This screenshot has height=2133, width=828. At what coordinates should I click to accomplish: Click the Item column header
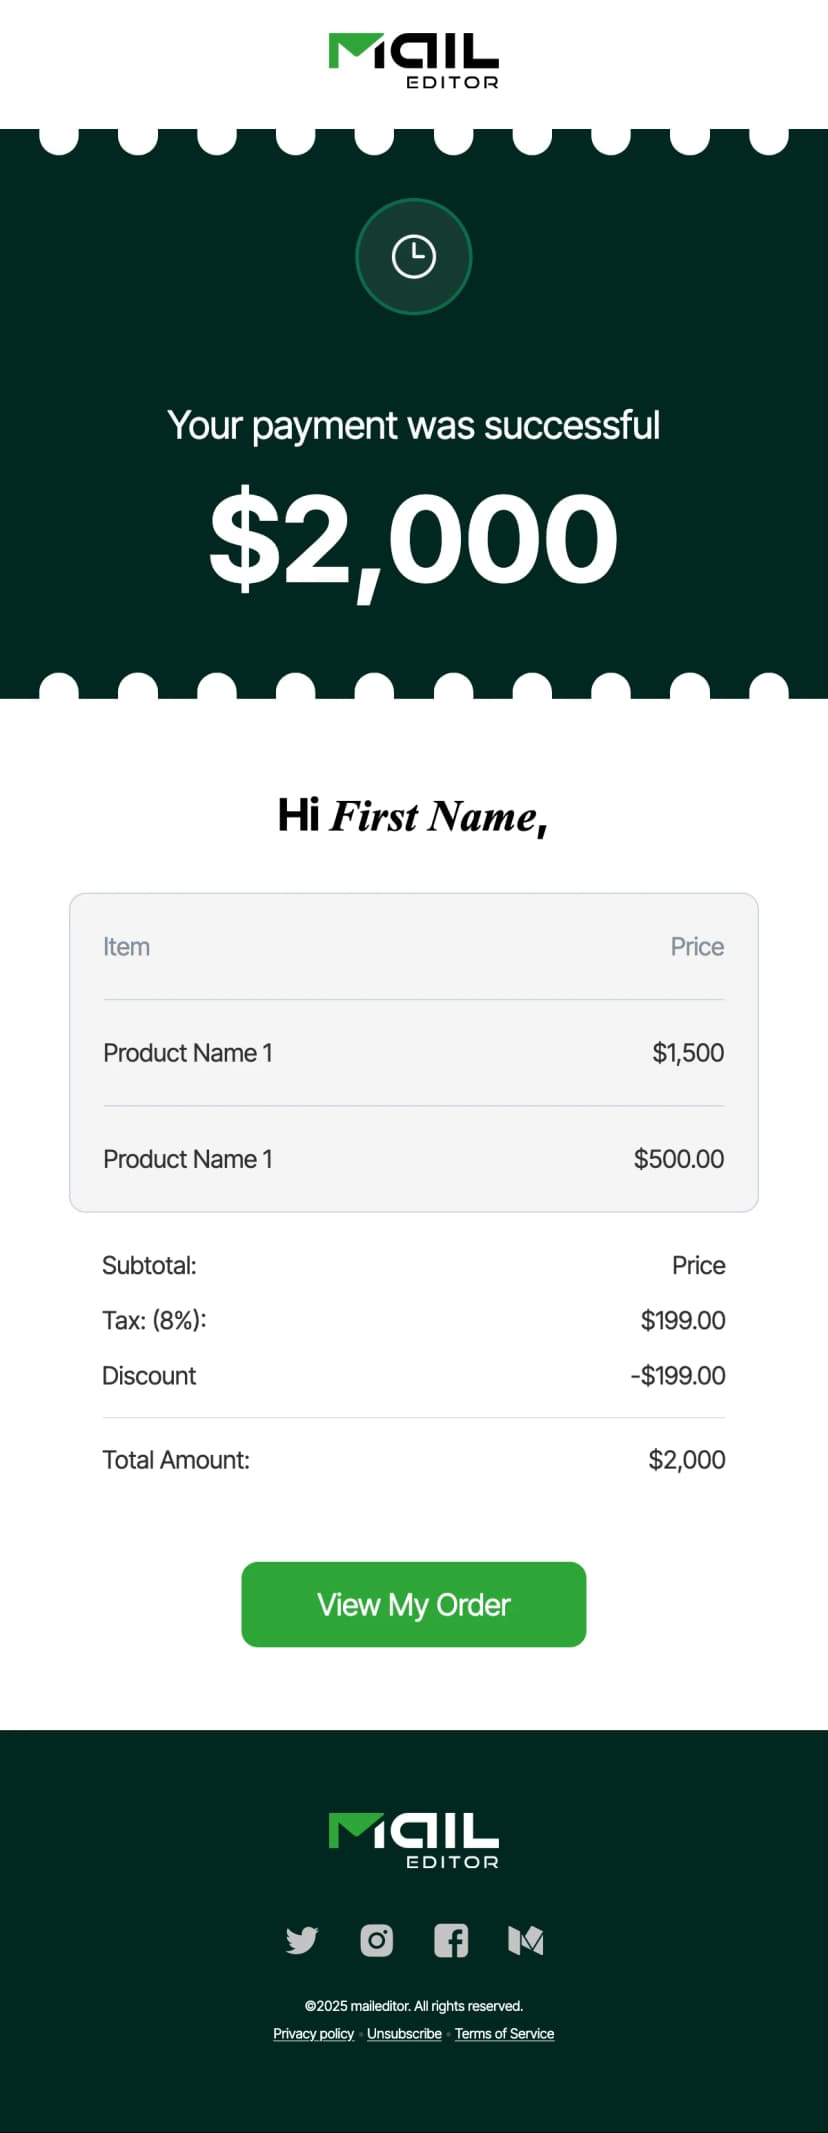126,946
